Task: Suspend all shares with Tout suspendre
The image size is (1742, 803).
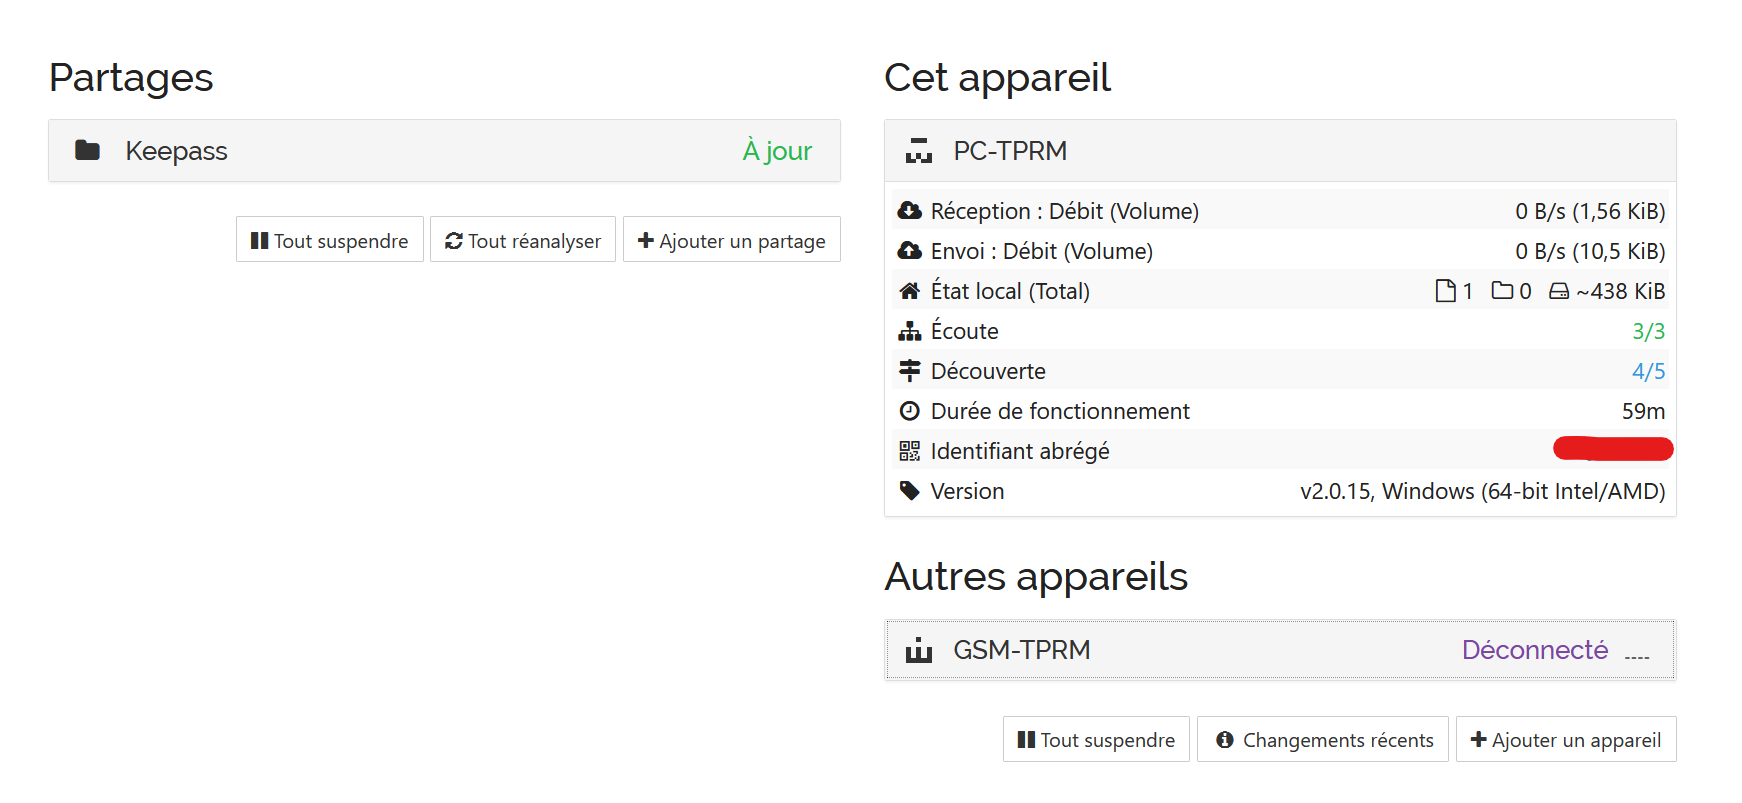Action: [x=330, y=240]
